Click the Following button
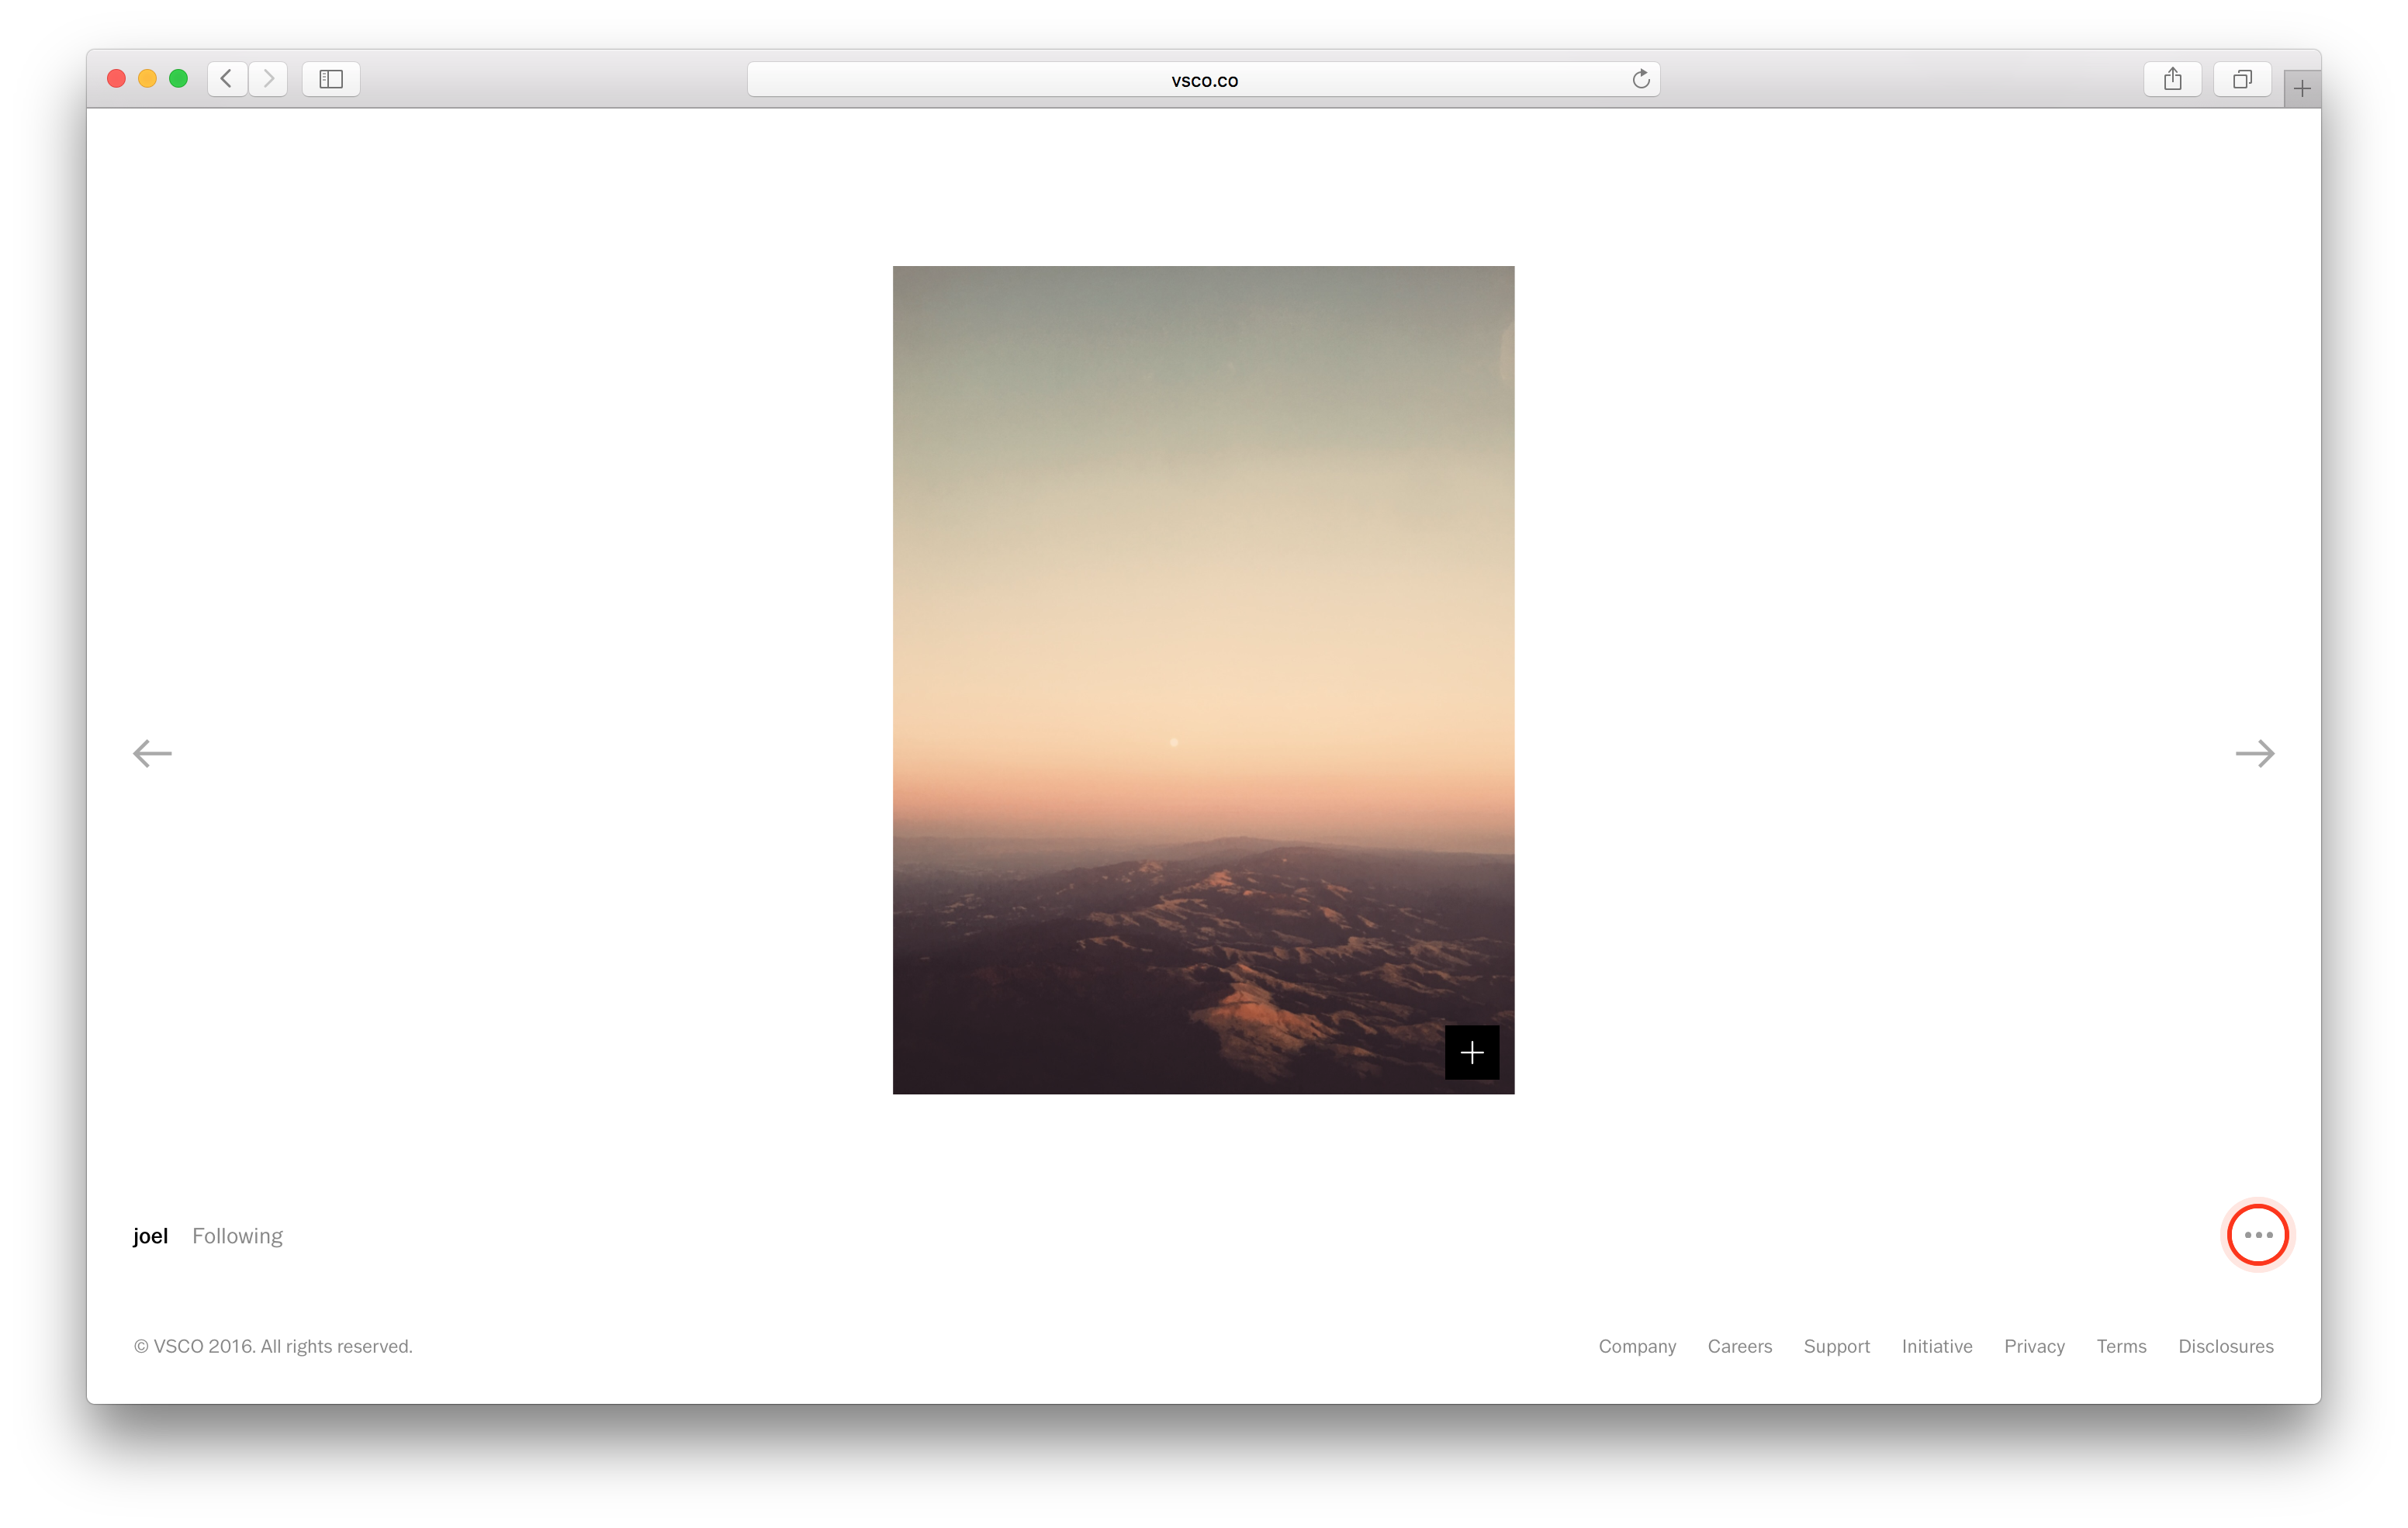 pos(237,1236)
